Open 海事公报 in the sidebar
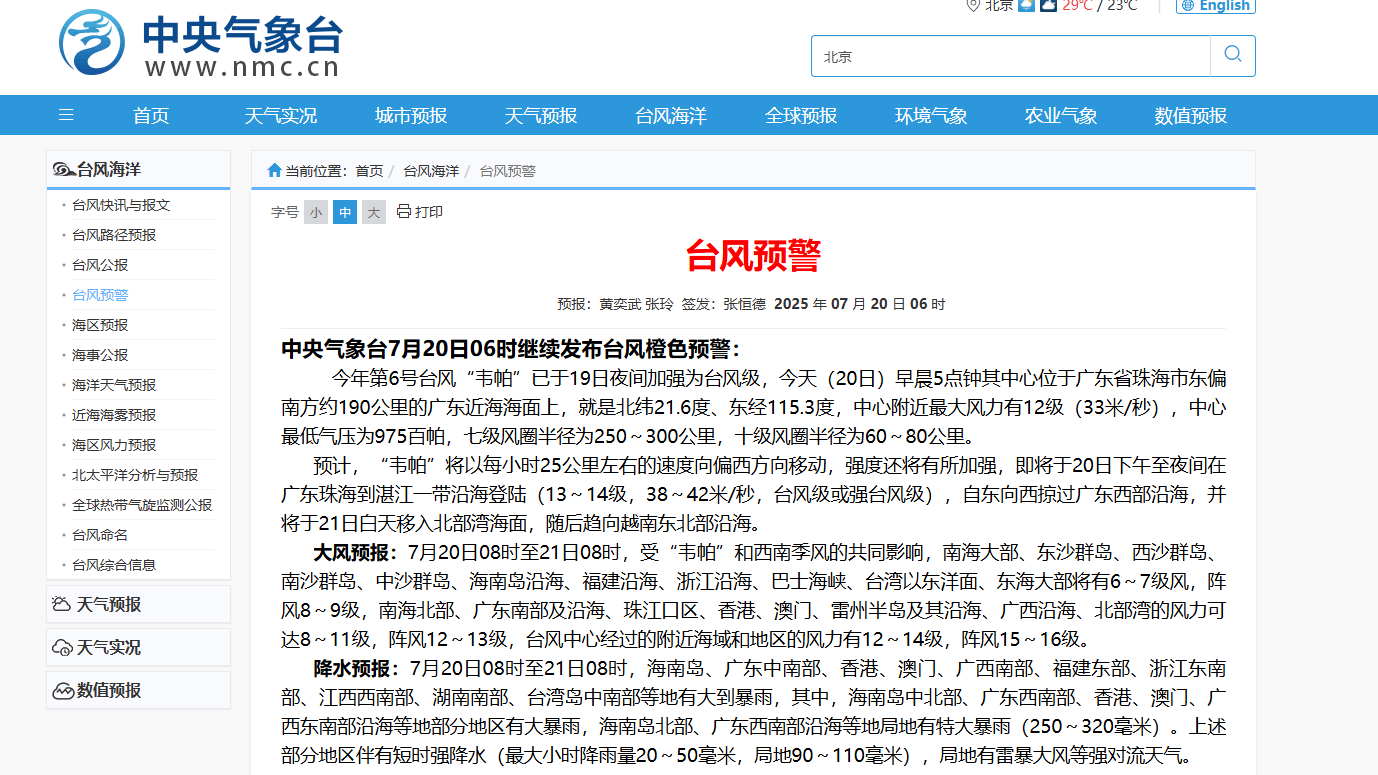Viewport: 1378px width, 775px height. pos(100,355)
